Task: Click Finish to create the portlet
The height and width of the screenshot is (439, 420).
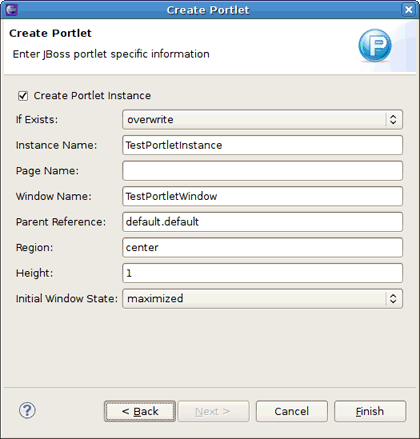Action: [370, 411]
